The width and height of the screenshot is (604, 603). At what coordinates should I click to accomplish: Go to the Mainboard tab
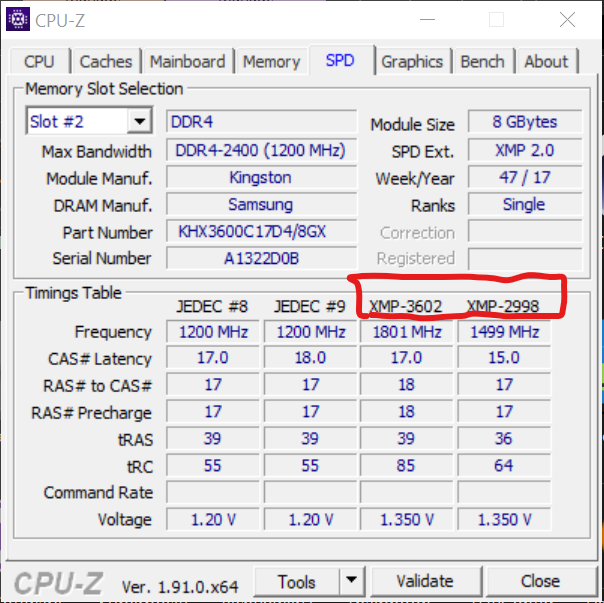[x=188, y=62]
